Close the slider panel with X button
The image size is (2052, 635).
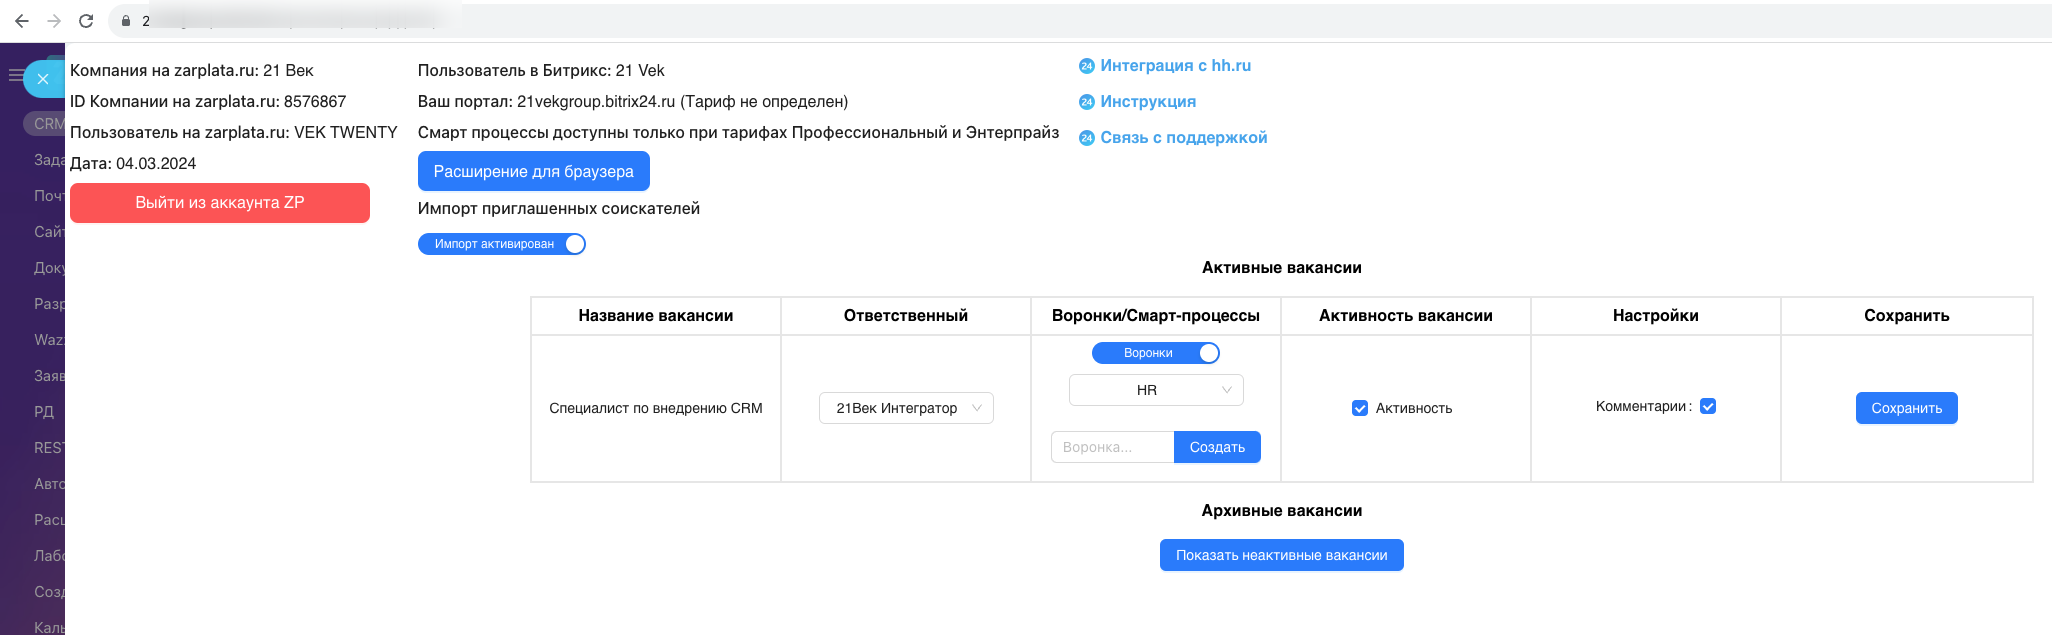[43, 79]
